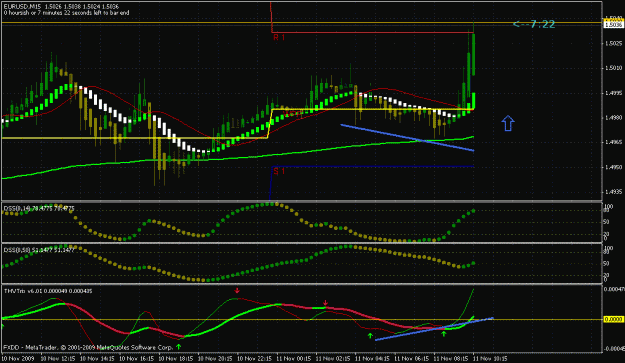Click the 1.4950 price axis label
Image resolution: width=625 pixels, height=363 pixels.
pos(613,167)
